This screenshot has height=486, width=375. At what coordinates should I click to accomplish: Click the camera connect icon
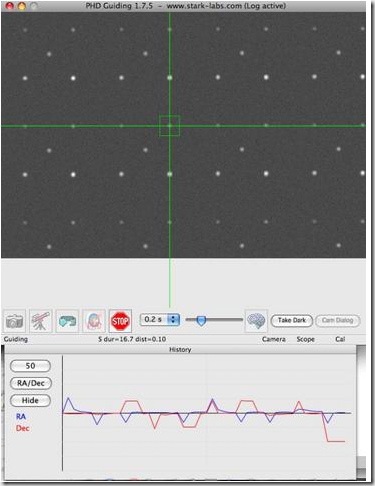(x=15, y=321)
